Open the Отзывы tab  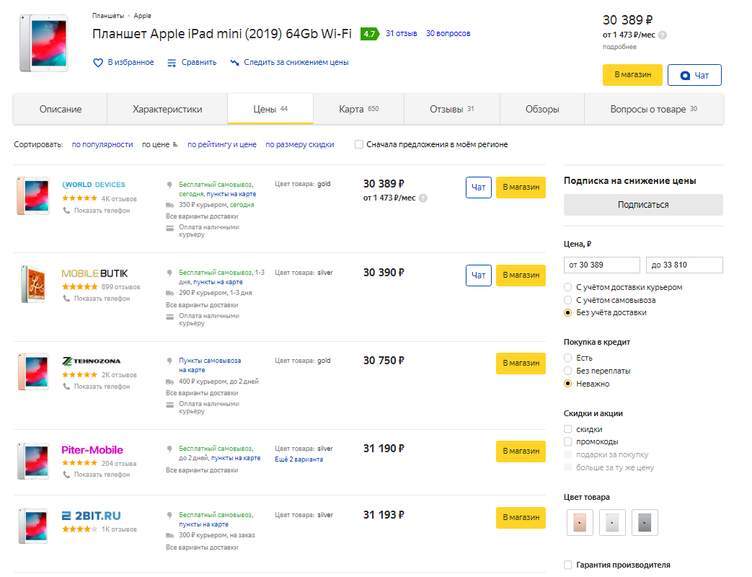[x=451, y=109]
